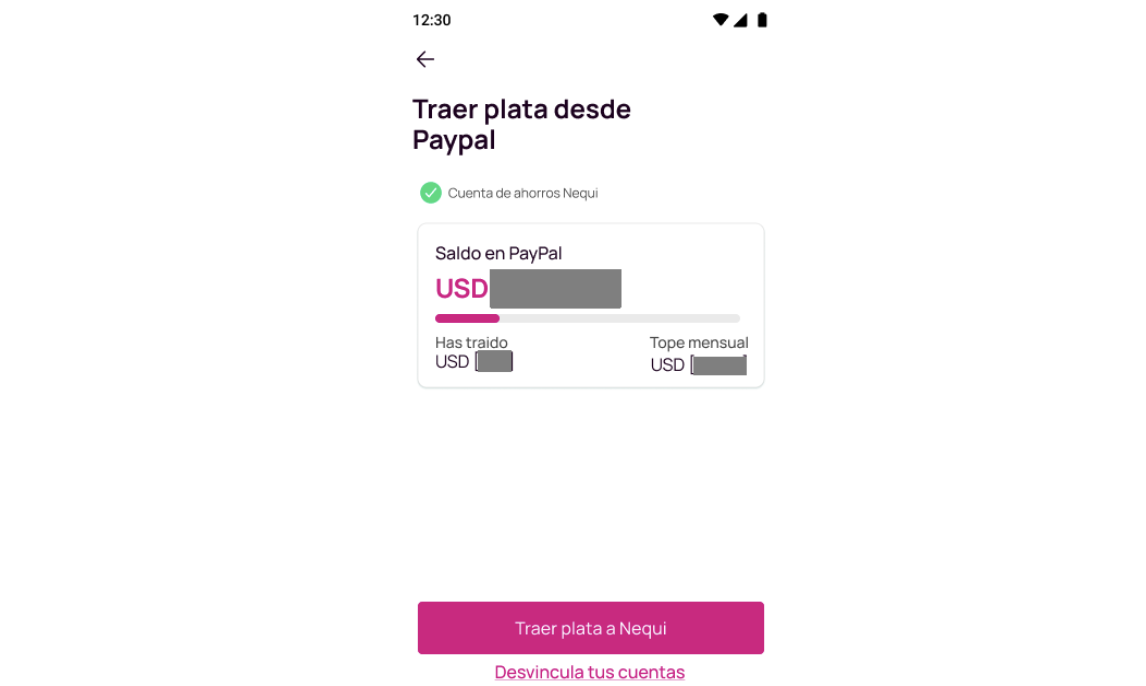1146x686 pixels.
Task: Tap the battery status icon
Action: click(x=762, y=20)
